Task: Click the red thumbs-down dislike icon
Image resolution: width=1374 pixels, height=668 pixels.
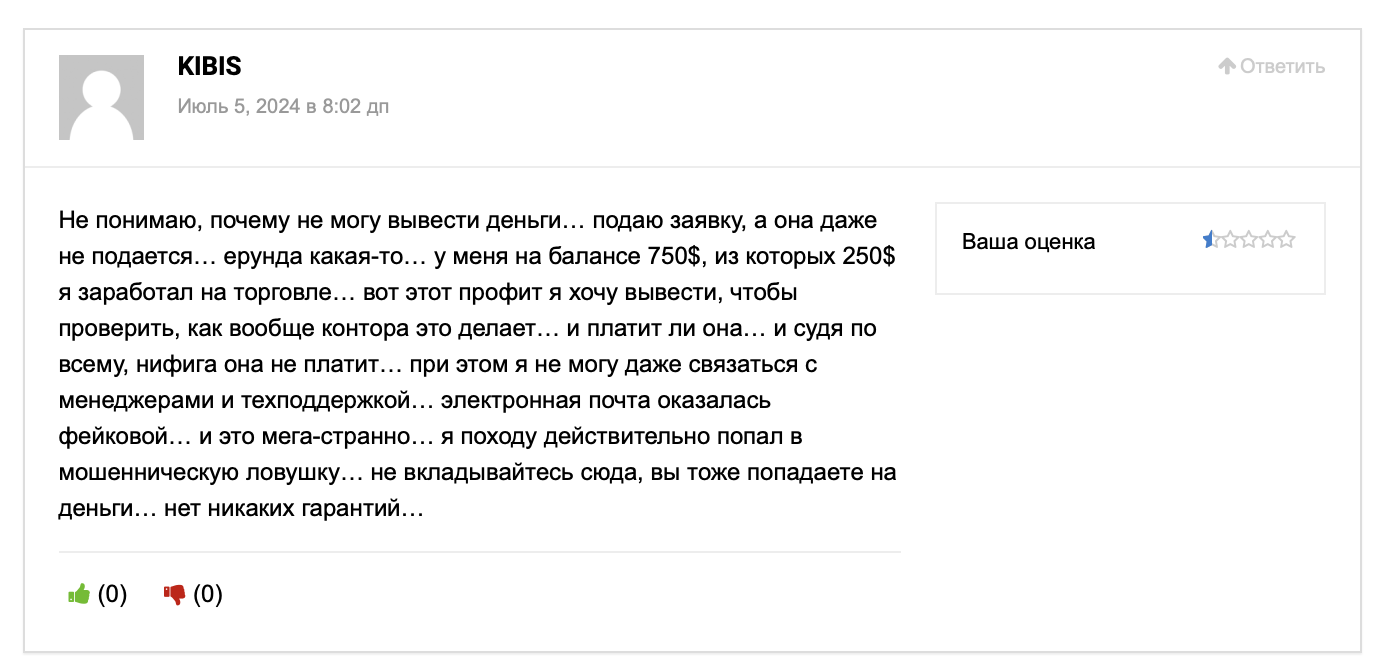Action: pos(174,594)
